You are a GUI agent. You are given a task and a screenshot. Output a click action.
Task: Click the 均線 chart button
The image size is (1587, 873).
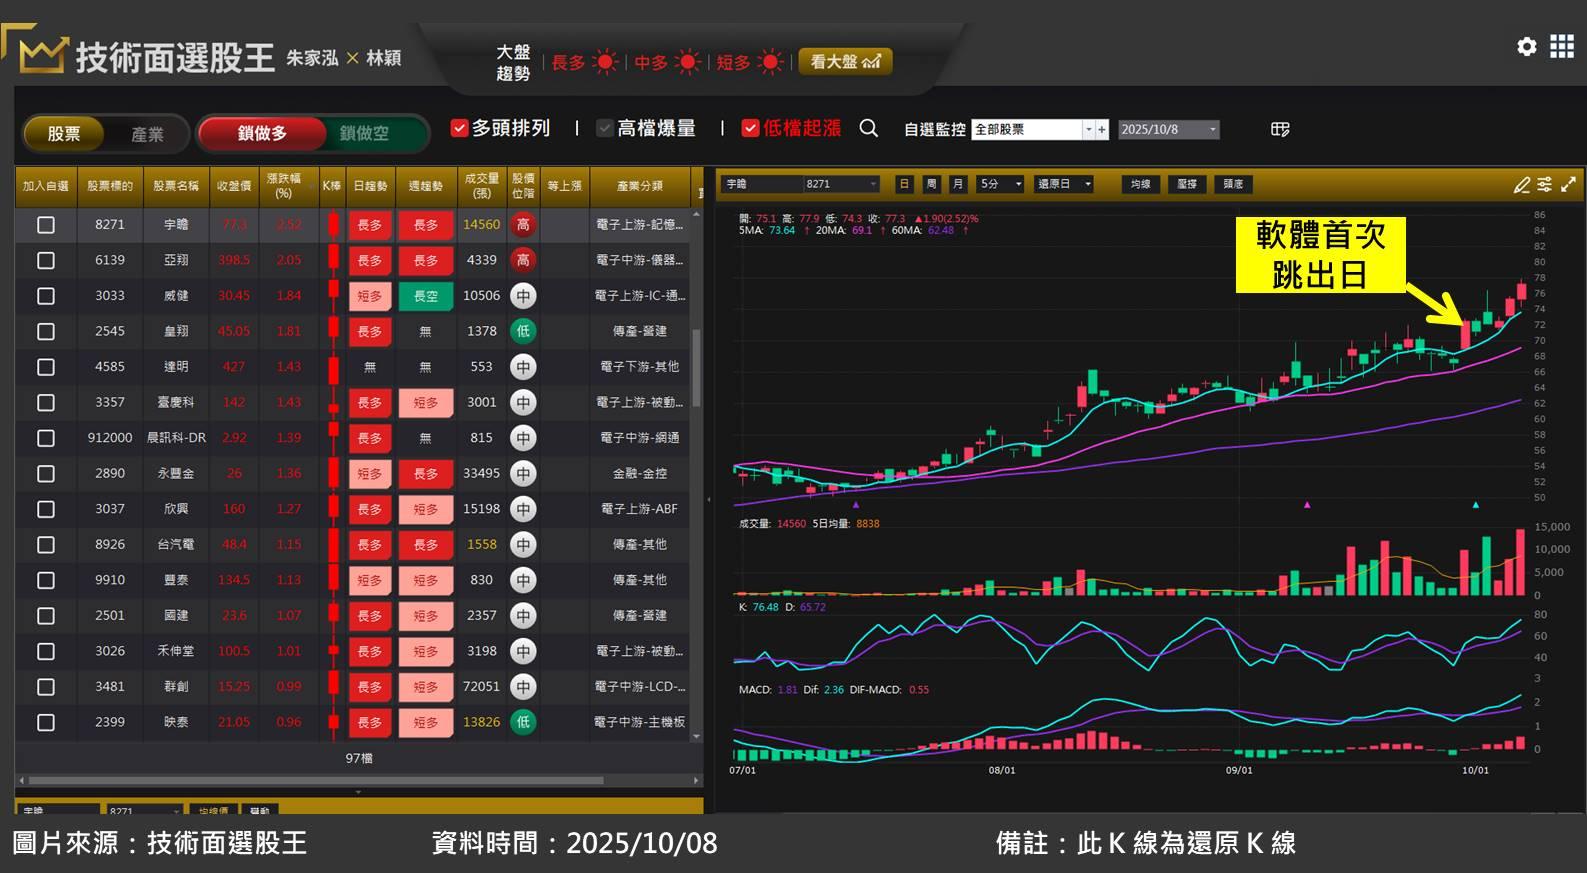coord(1140,184)
